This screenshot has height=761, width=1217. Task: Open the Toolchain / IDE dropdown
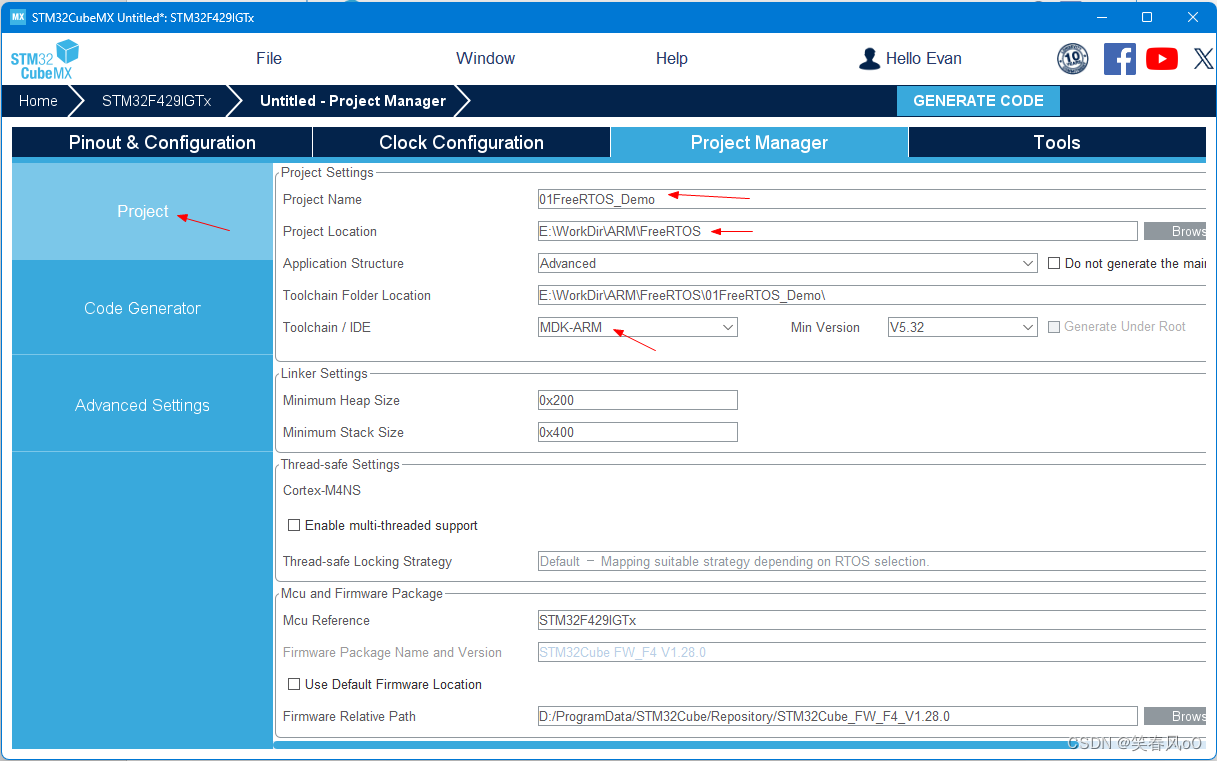638,327
